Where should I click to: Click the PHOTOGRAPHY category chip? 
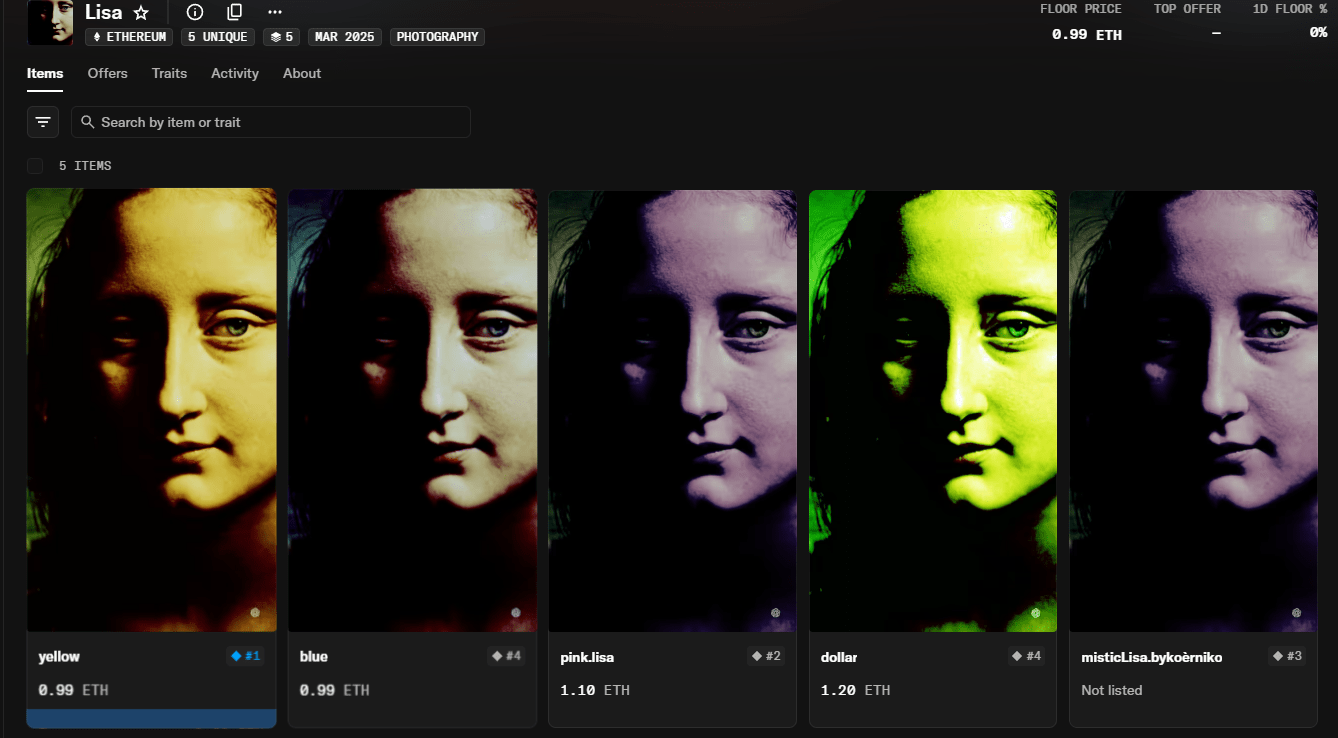(x=438, y=37)
